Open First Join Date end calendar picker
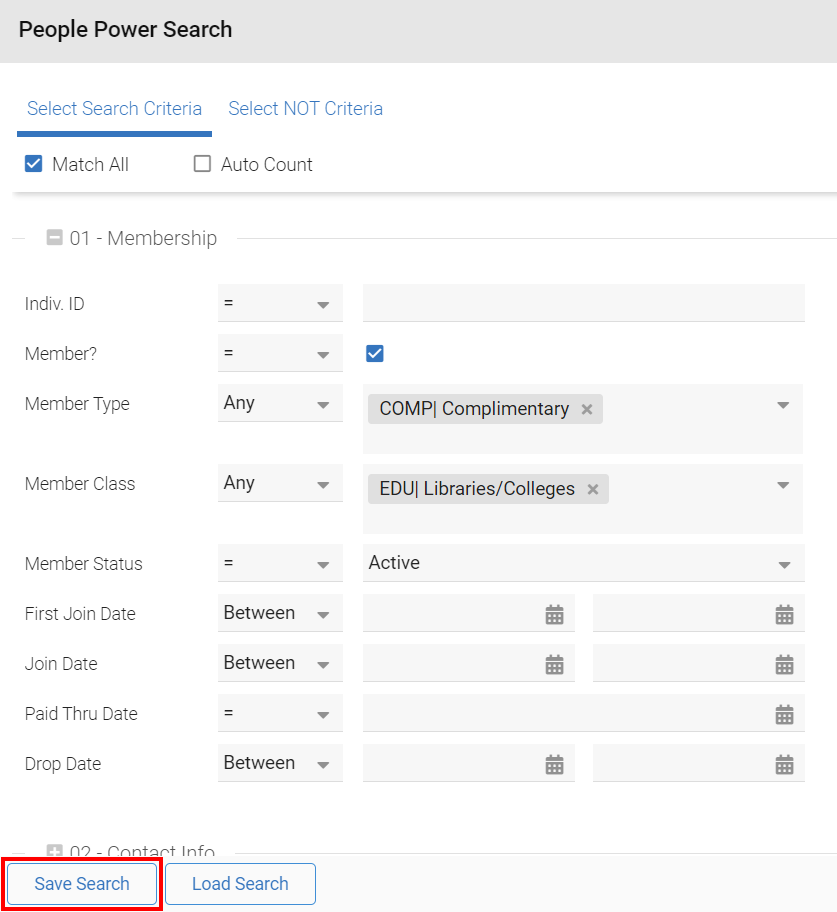Viewport: 837px width, 912px height. click(784, 614)
